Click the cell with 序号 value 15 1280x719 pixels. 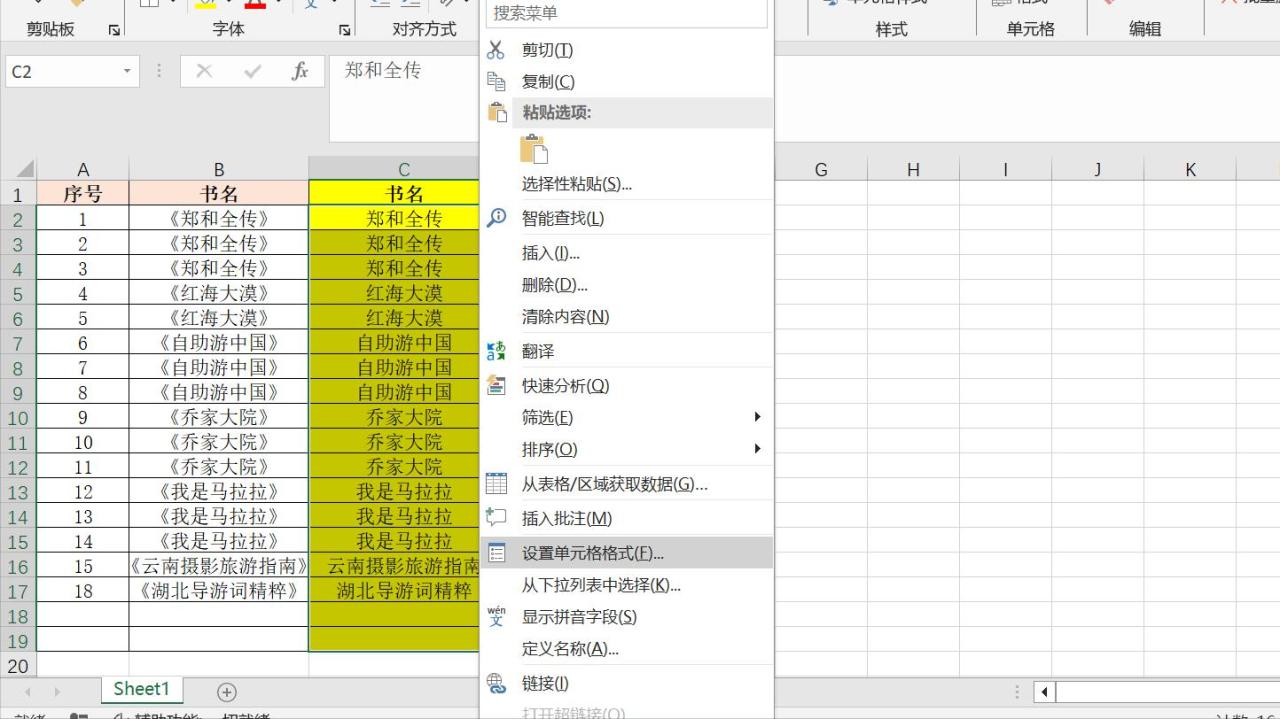[83, 566]
